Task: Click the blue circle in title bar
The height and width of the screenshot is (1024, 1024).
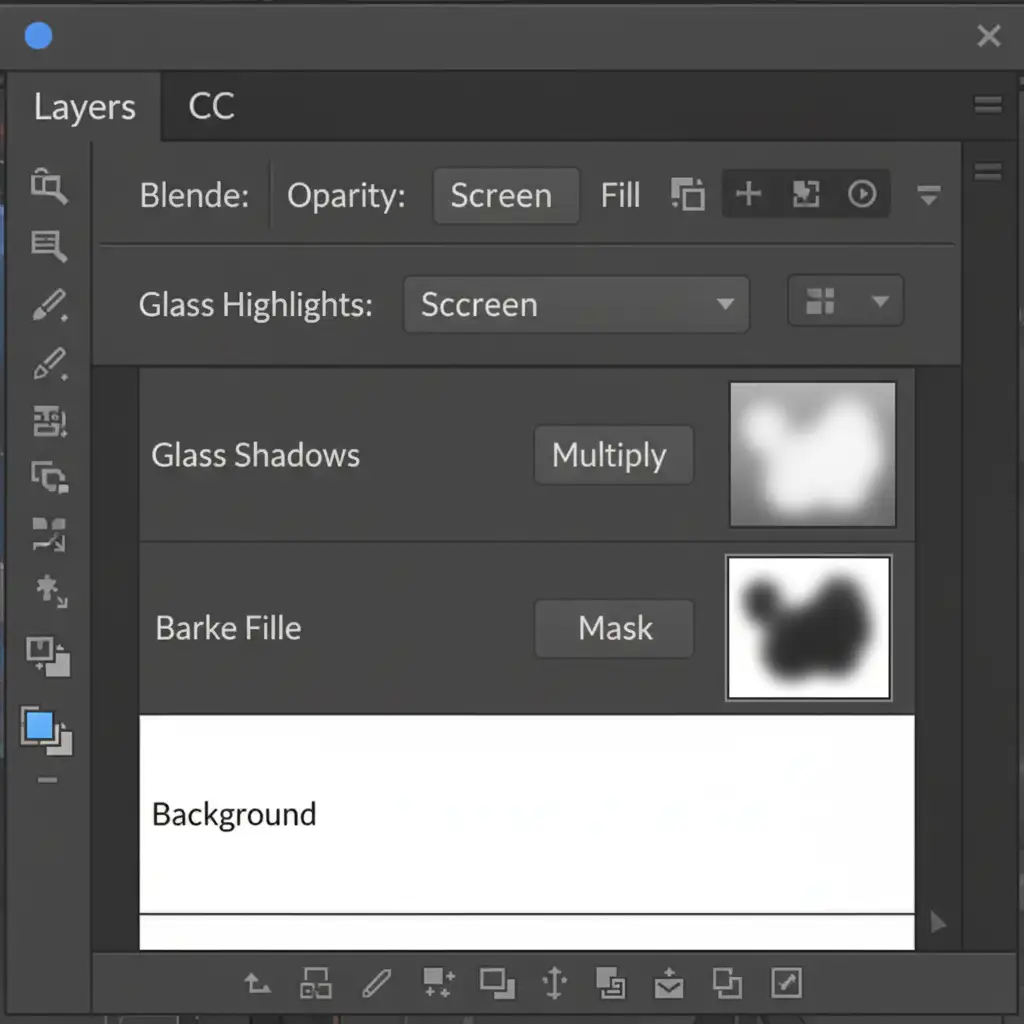Action: point(38,37)
